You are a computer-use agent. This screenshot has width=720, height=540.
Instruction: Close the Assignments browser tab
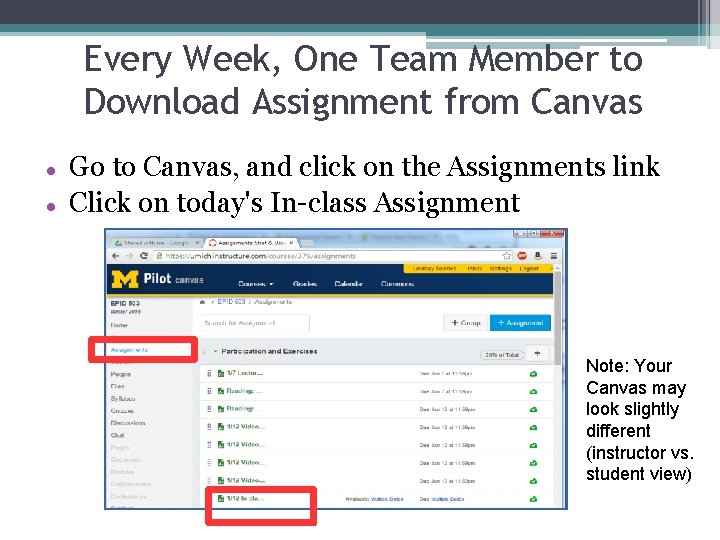[x=291, y=242]
